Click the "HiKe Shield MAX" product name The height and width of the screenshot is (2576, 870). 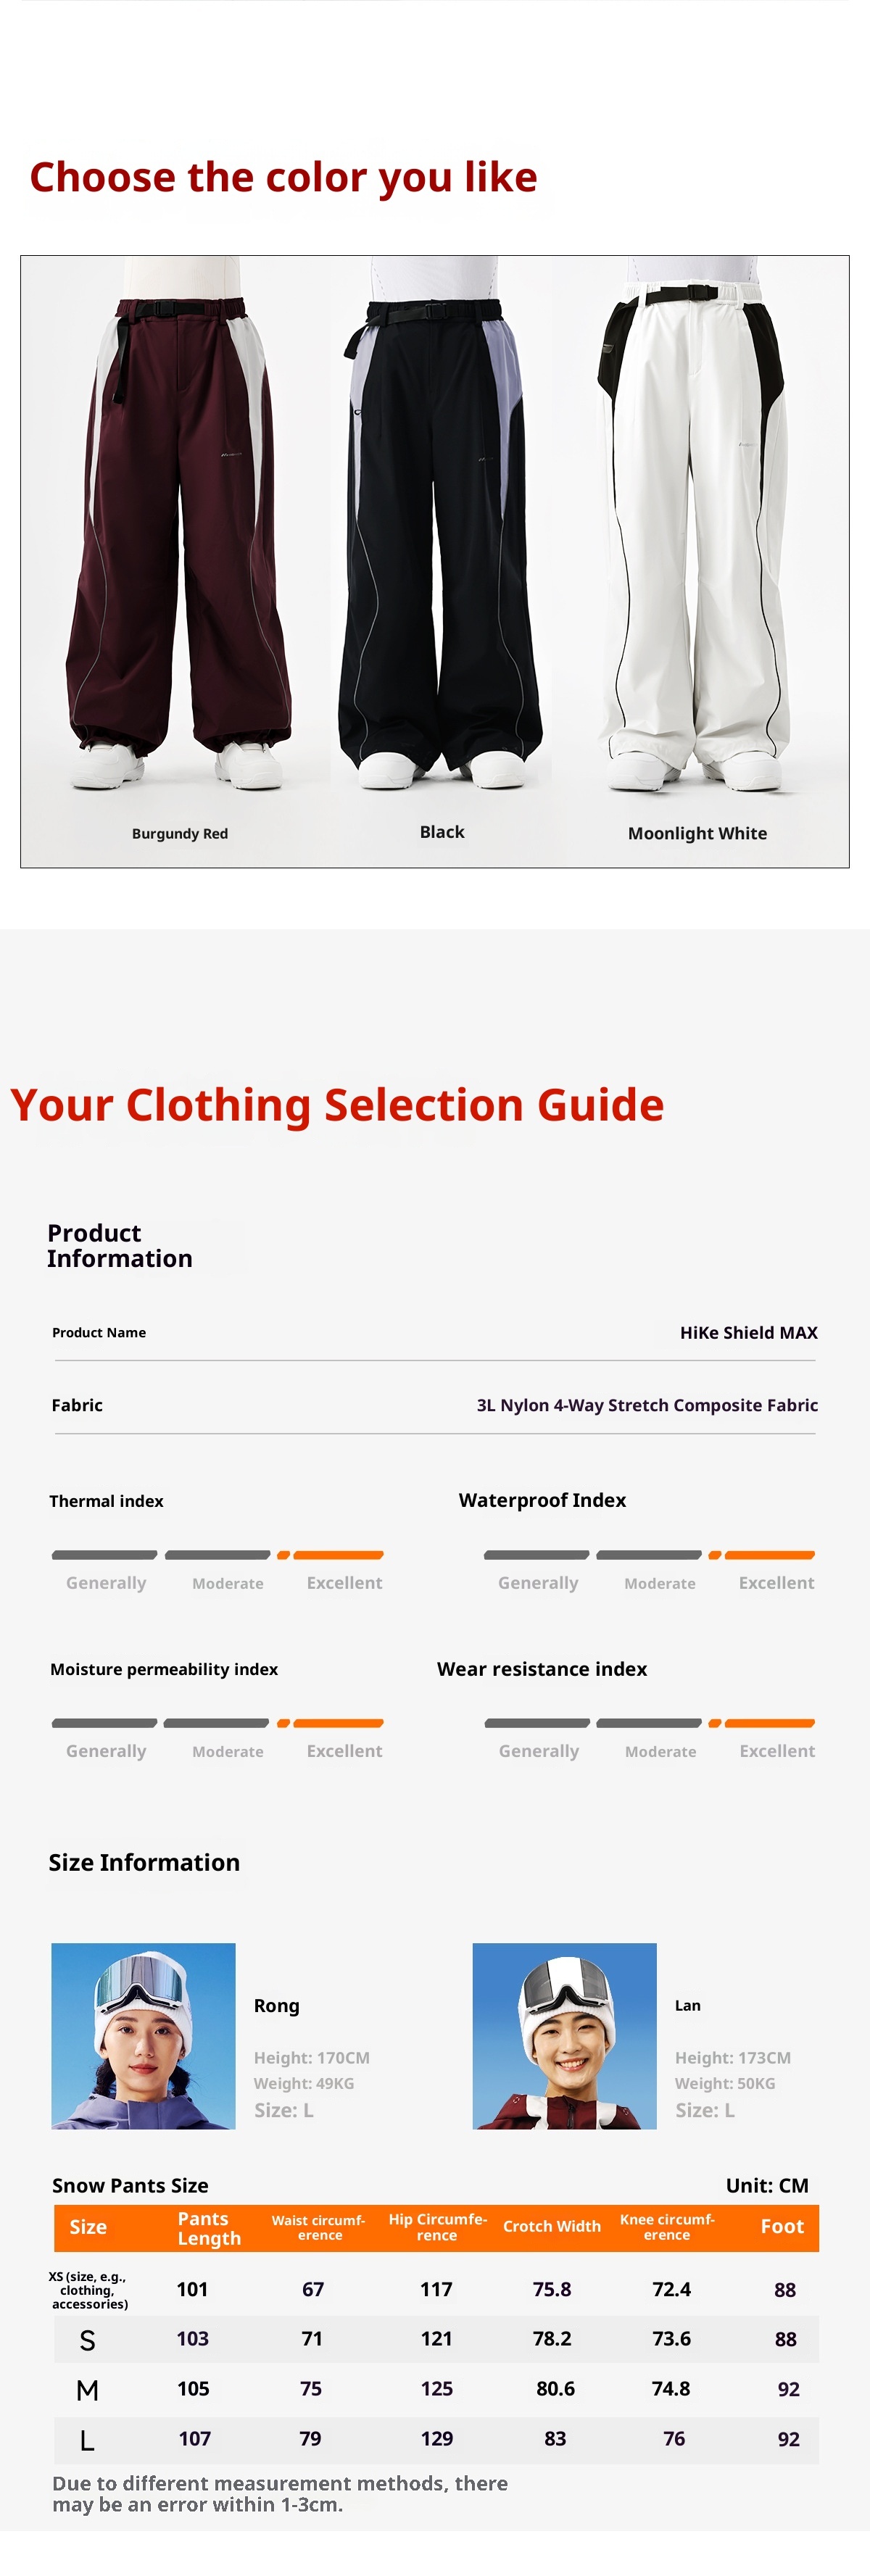tap(748, 1332)
